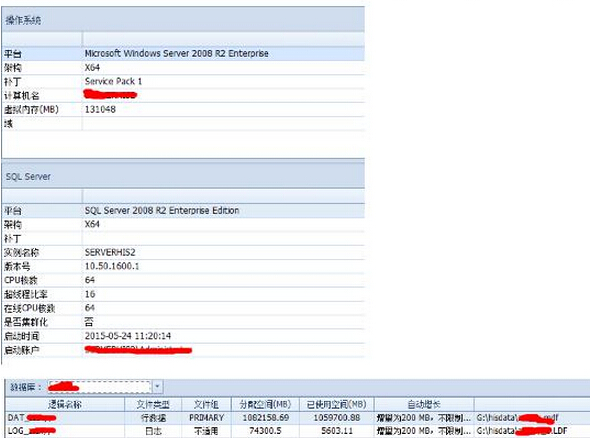Image resolution: width=590 pixels, height=438 pixels.
Task: Click the 虚拟内存 value 131048
Action: 224,110
